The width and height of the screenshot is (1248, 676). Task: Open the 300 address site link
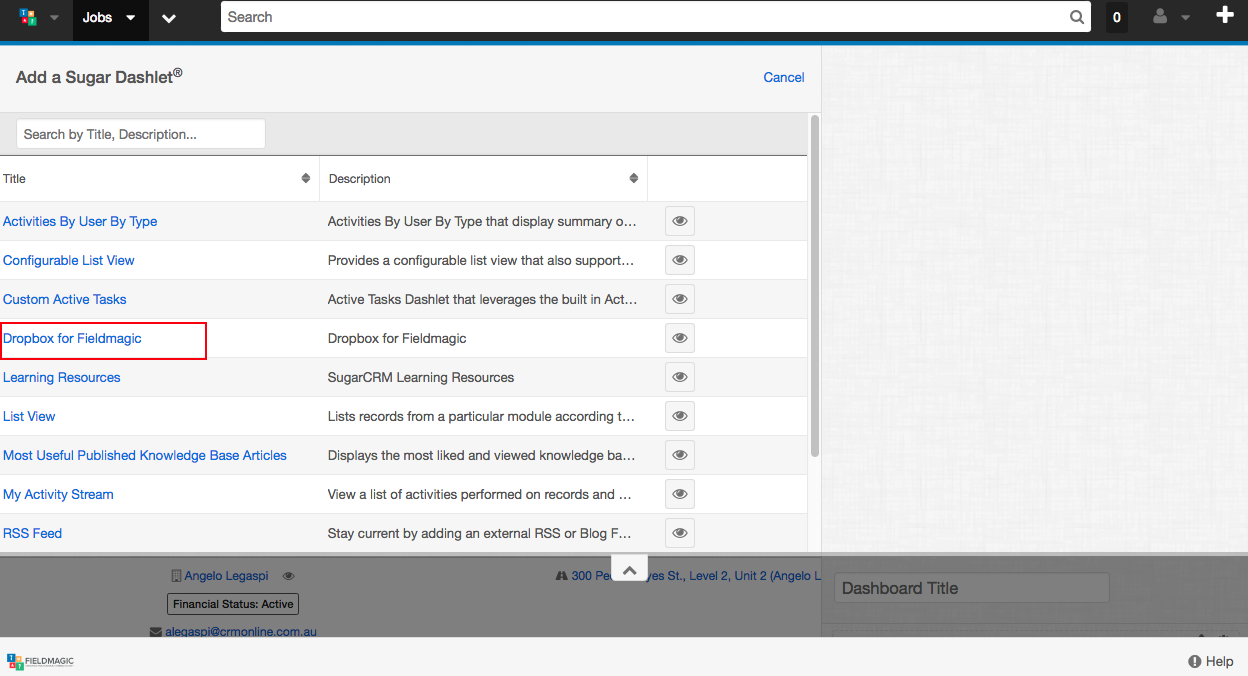pyautogui.click(x=696, y=576)
